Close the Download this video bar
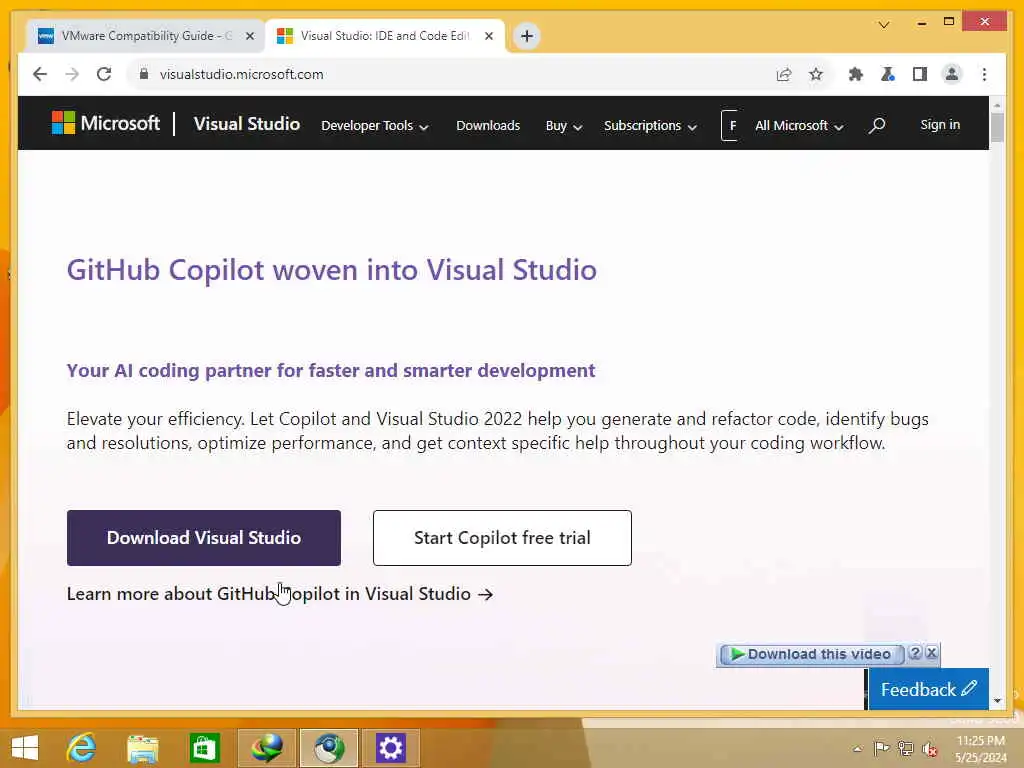 932,652
